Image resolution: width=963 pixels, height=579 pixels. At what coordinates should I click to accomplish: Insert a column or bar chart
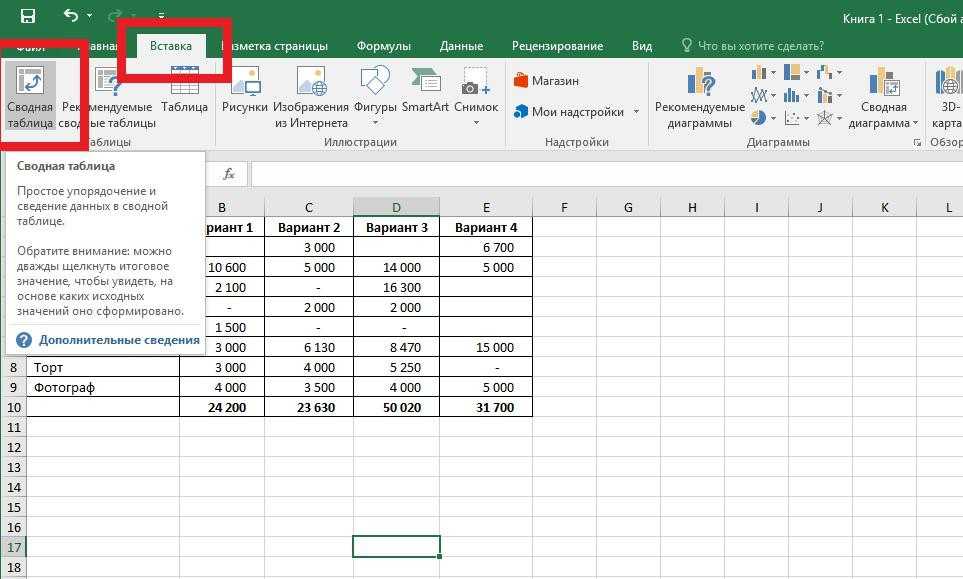(763, 73)
